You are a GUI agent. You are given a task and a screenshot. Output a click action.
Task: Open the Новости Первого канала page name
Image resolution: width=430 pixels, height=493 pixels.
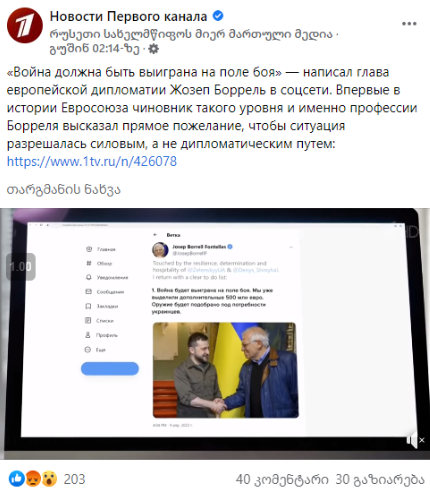tap(128, 16)
